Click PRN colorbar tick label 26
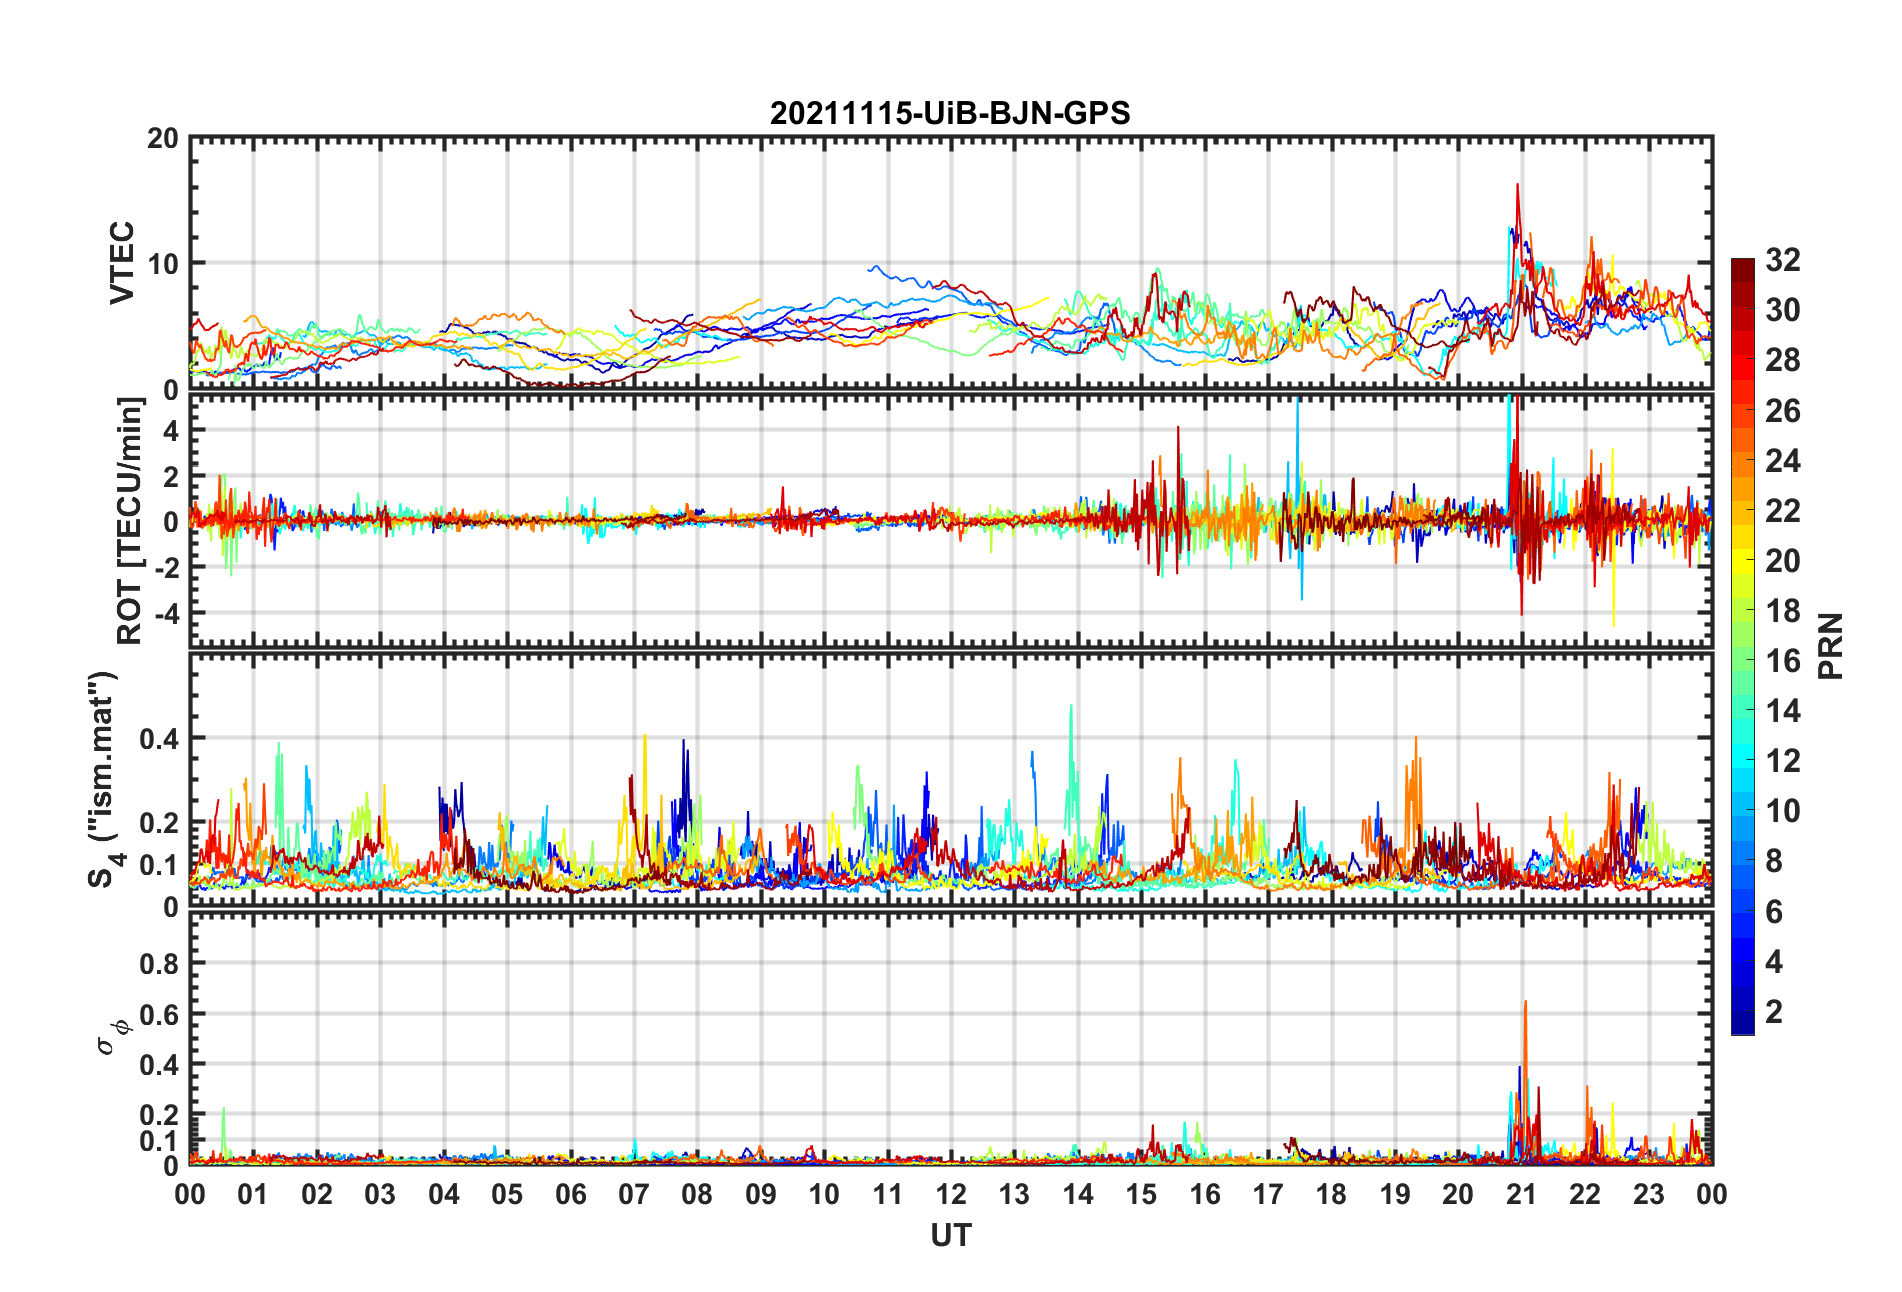Viewport: 1902px width, 1292px height. pyautogui.click(x=1783, y=410)
